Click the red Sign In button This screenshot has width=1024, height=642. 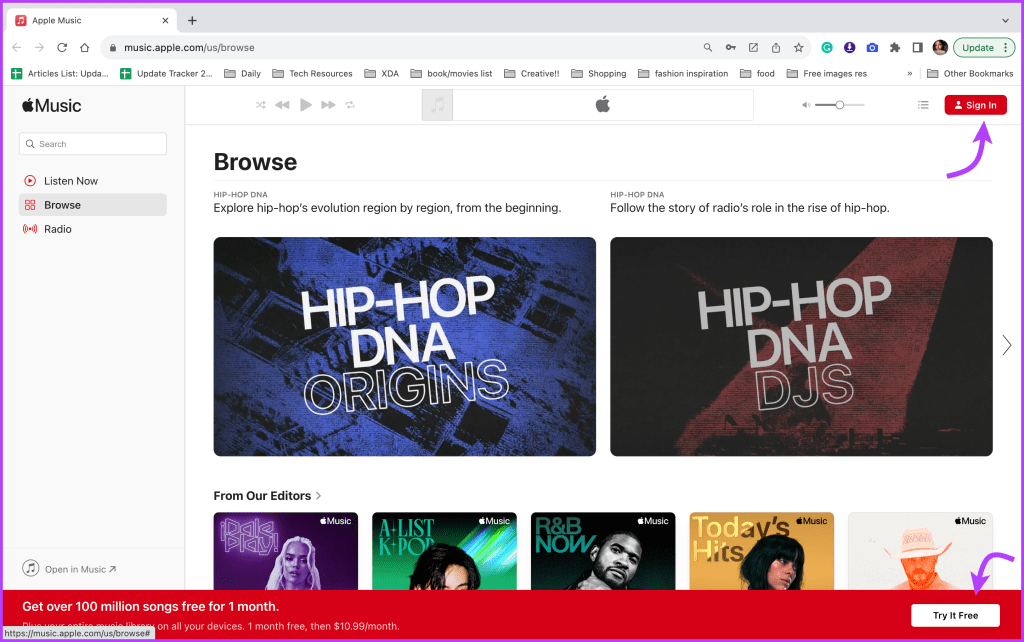click(975, 105)
